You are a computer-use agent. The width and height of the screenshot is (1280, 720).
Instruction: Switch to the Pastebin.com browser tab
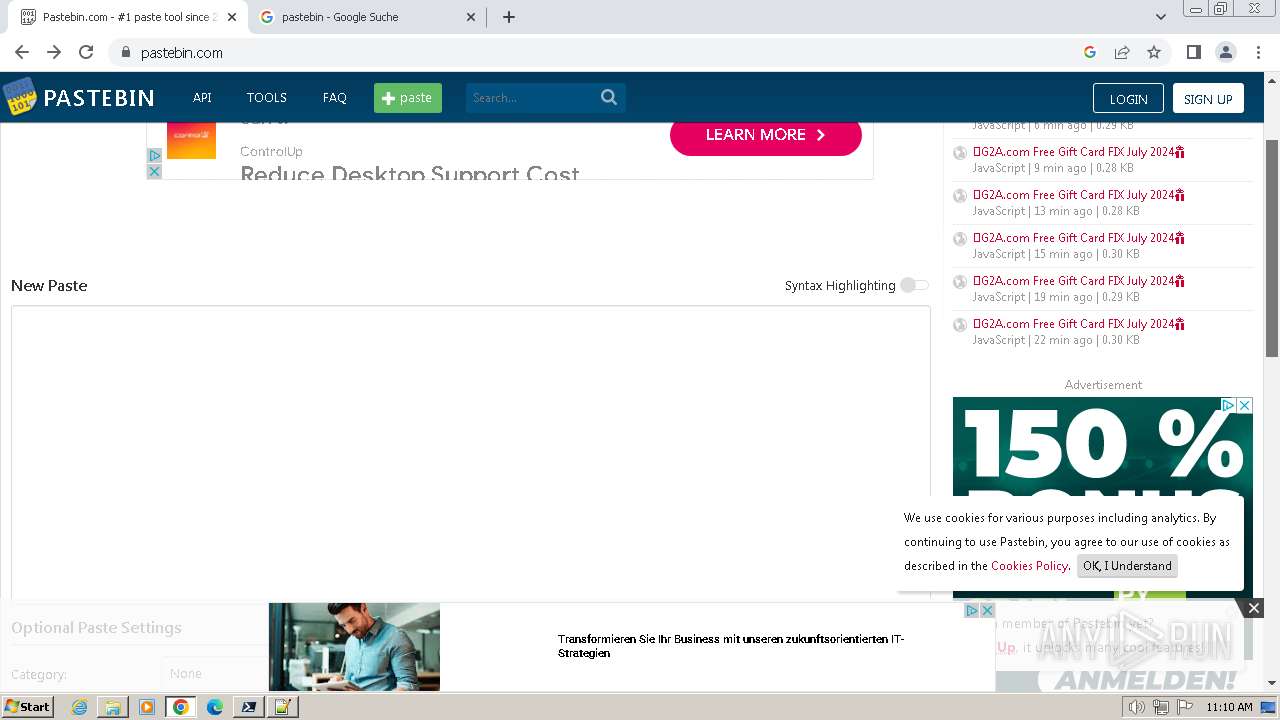coord(126,17)
